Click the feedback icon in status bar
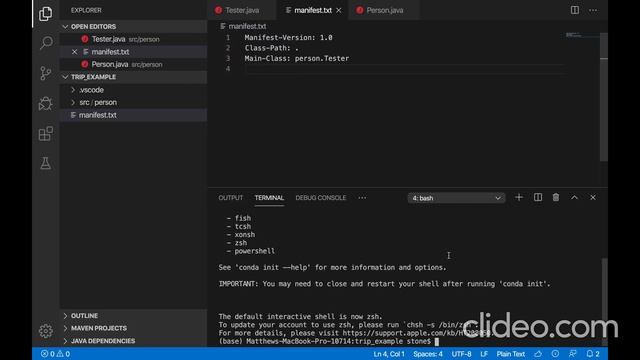Viewport: 640px width, 360px height. point(573,354)
